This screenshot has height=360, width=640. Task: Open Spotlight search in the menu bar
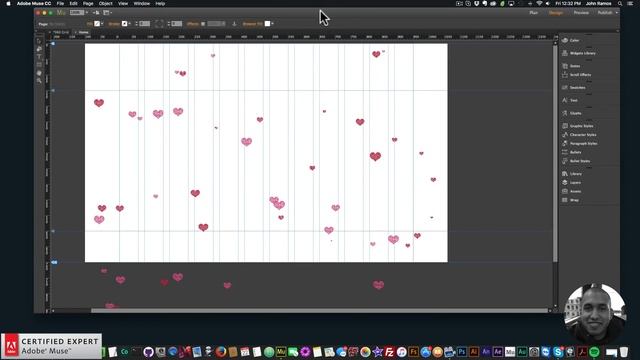pyautogui.click(x=620, y=3)
